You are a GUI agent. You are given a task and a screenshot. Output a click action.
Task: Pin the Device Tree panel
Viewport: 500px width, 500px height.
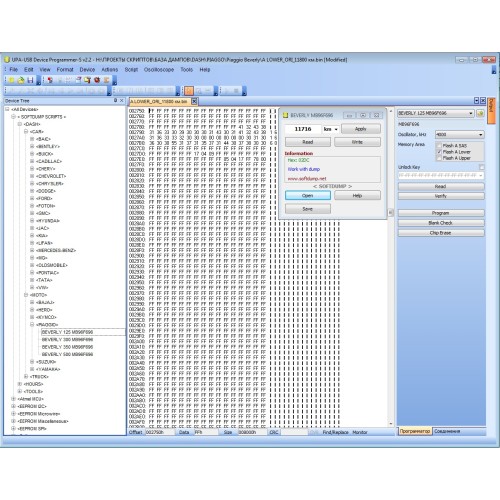[x=115, y=100]
